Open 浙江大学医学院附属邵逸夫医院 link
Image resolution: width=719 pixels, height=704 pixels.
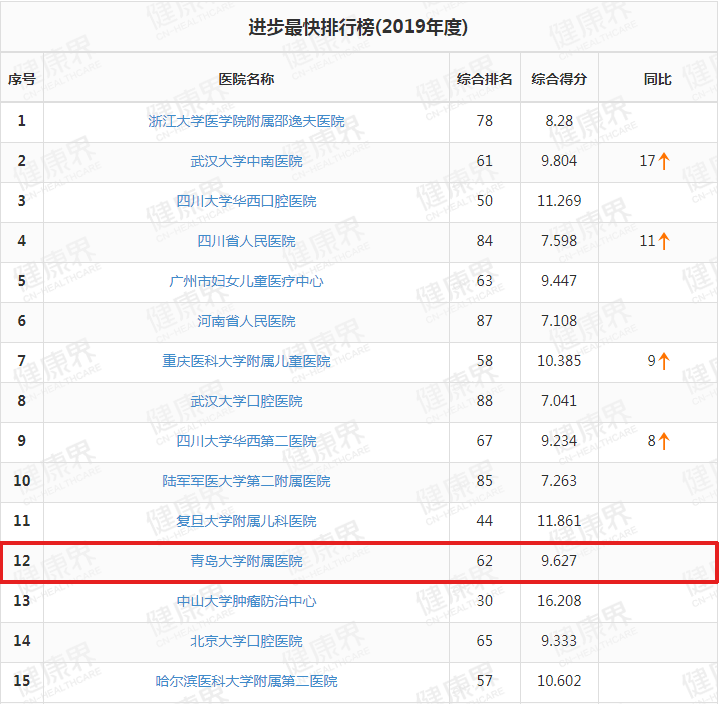246,121
